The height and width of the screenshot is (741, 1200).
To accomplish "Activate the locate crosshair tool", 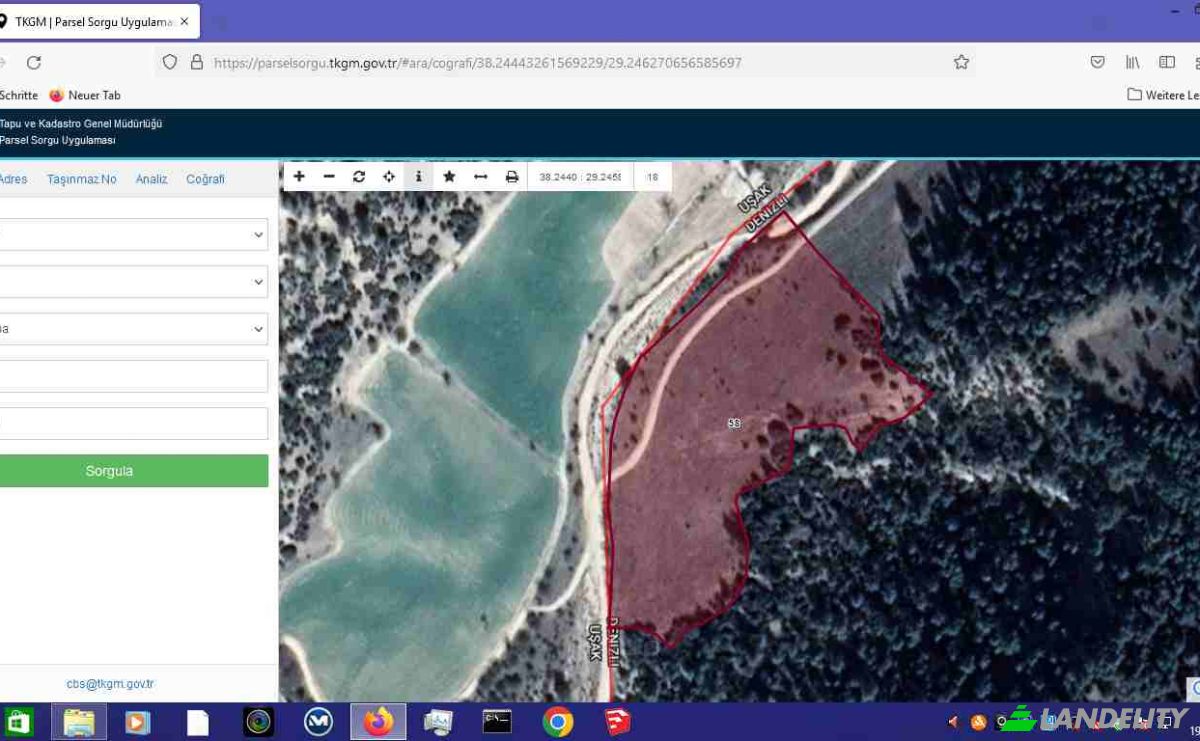I will (x=389, y=176).
